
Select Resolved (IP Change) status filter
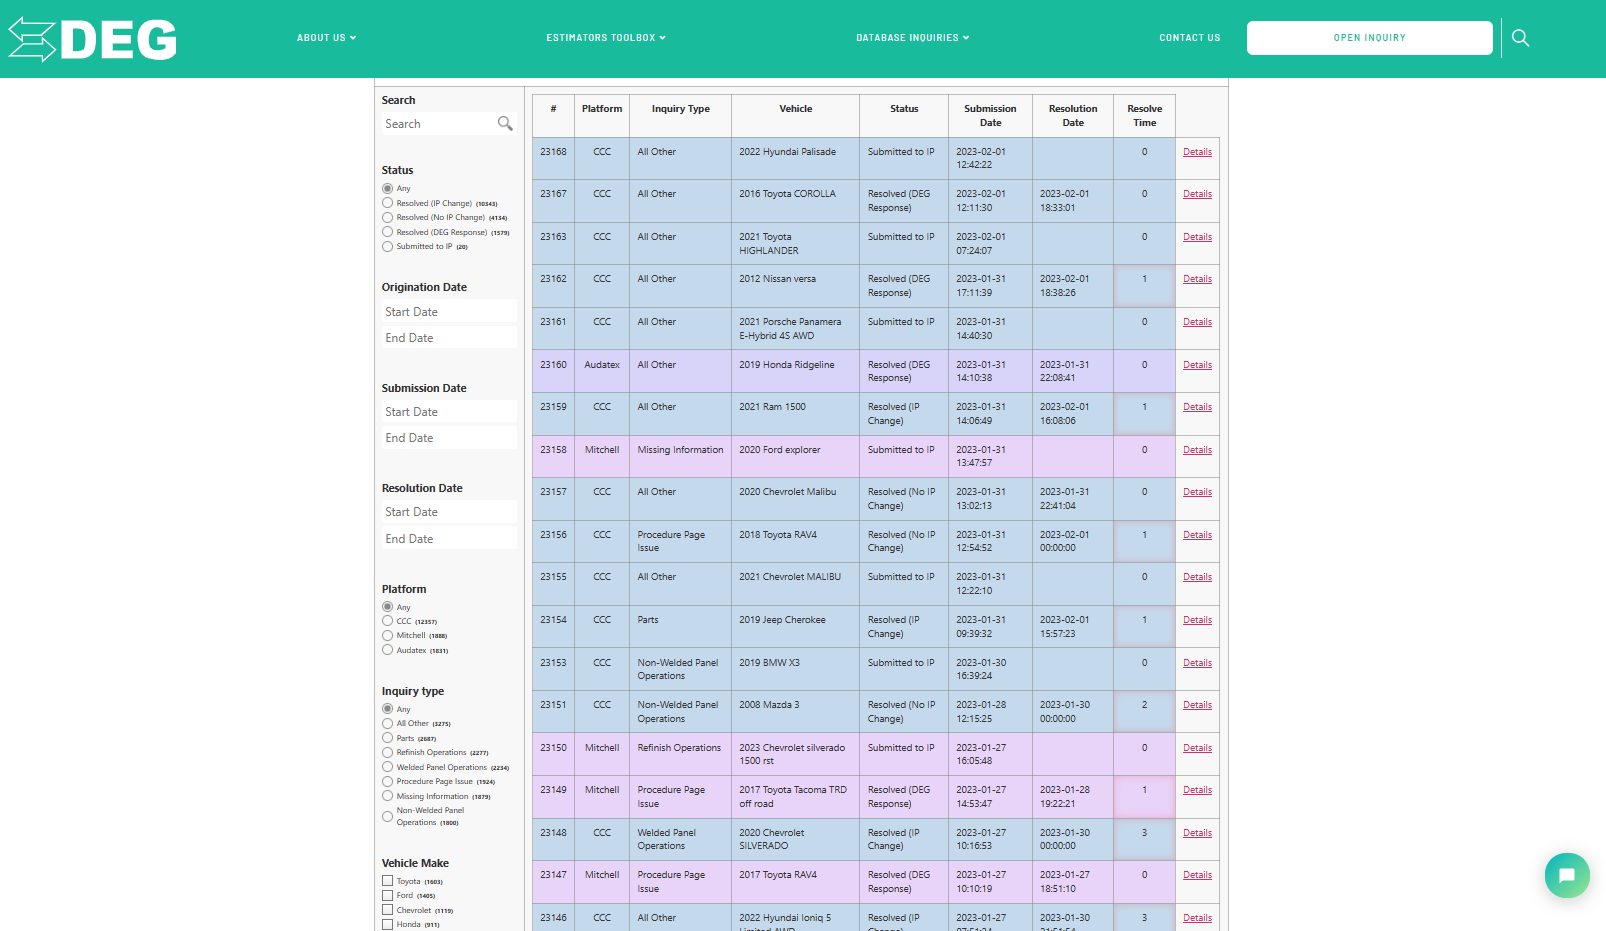click(387, 203)
